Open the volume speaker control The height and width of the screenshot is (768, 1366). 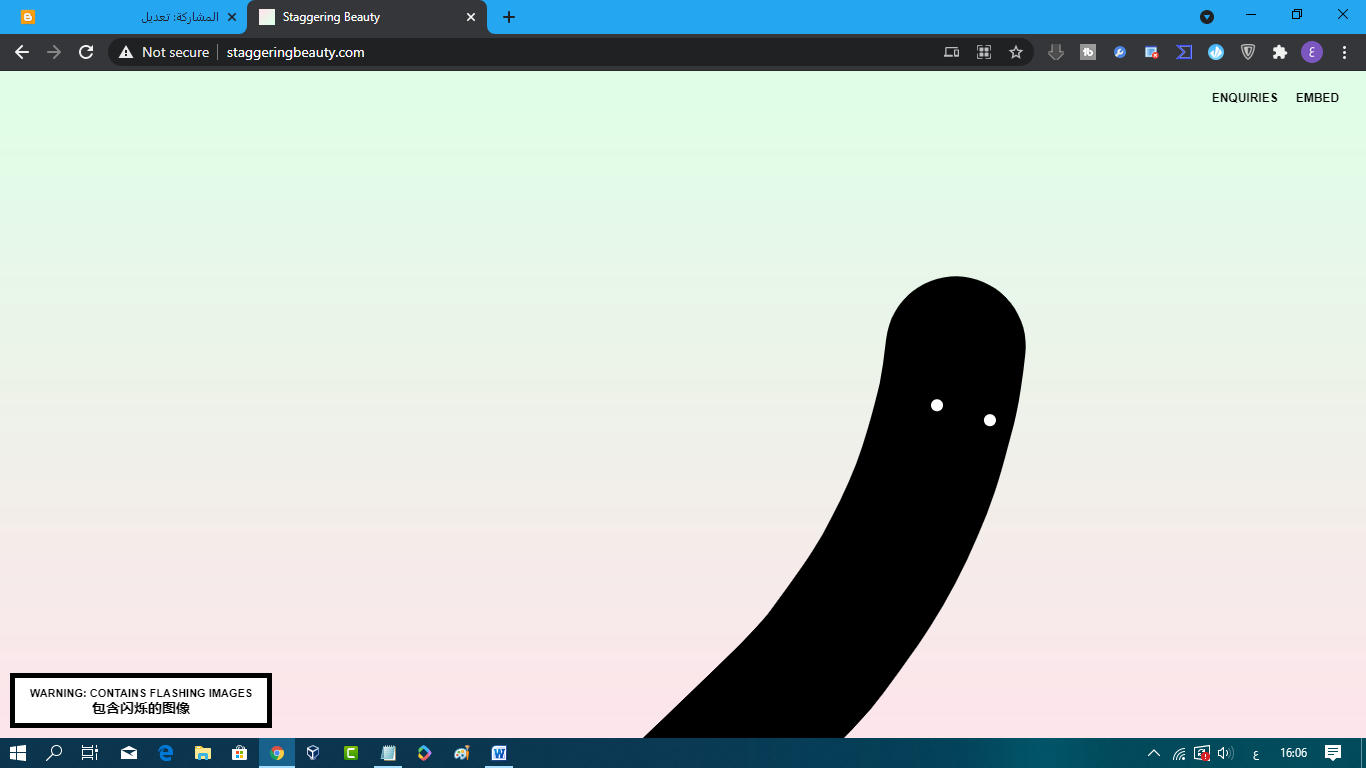[x=1225, y=753]
